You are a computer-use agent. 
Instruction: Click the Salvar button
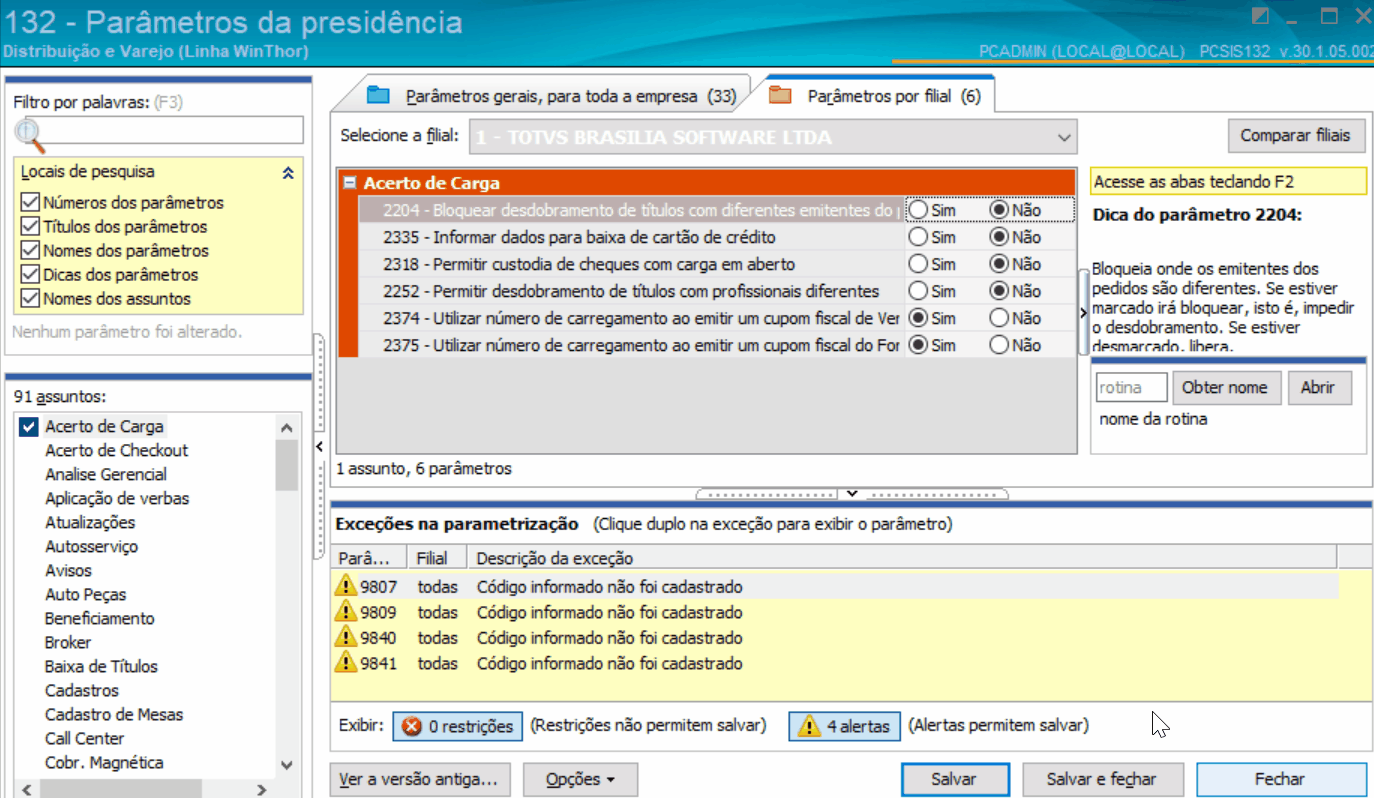pos(954,779)
